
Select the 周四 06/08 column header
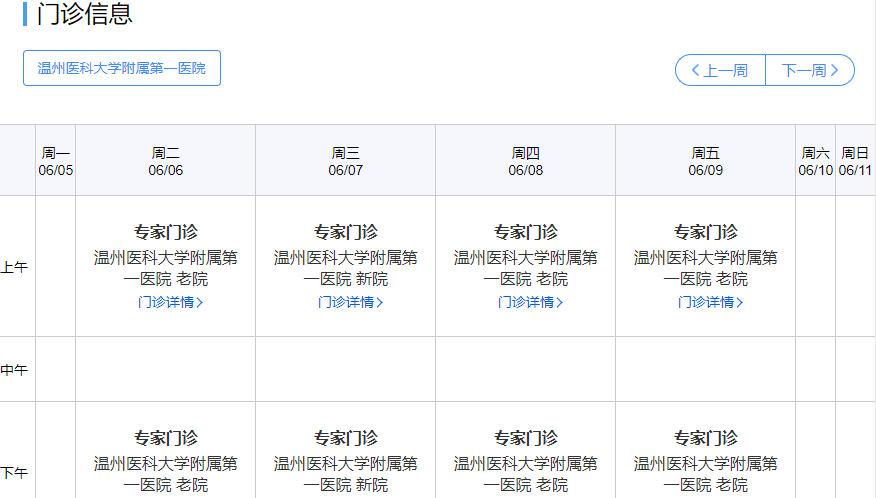point(526,161)
